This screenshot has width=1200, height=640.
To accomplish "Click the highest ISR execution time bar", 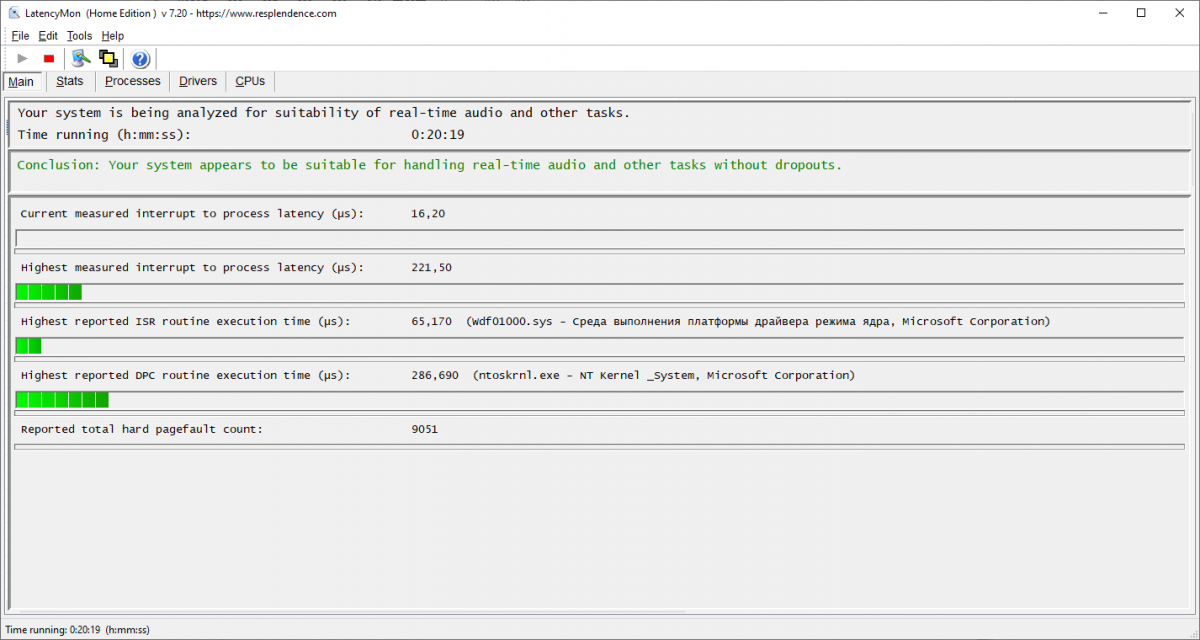I will [599, 346].
